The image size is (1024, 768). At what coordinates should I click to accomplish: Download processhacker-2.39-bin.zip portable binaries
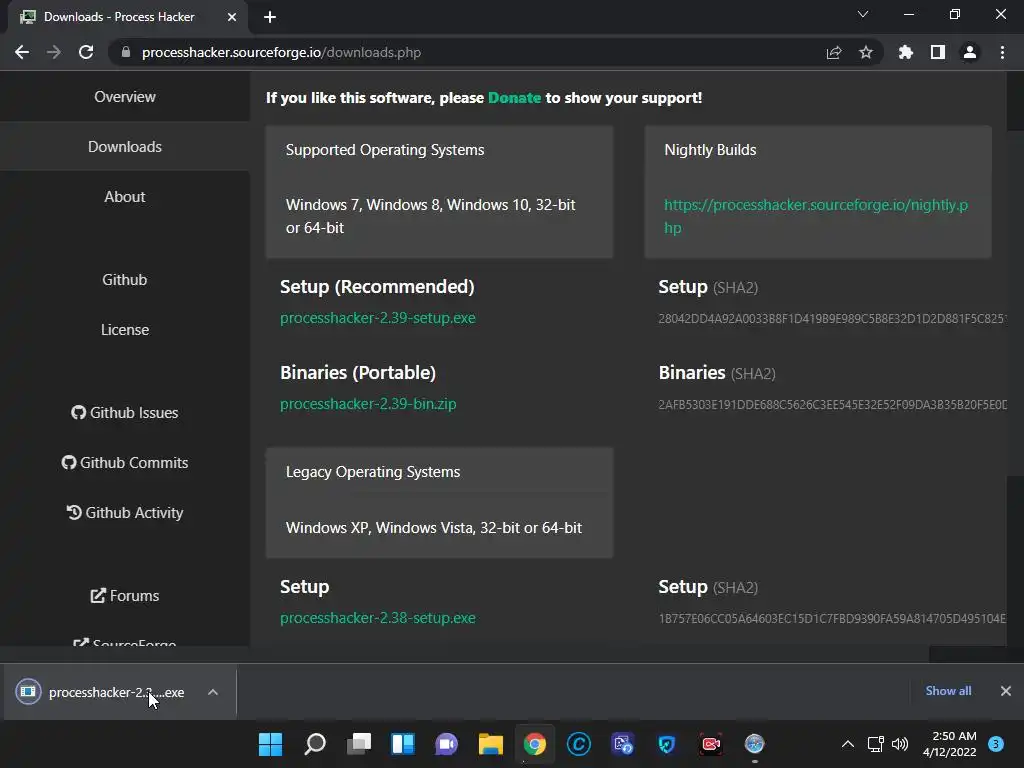(368, 404)
